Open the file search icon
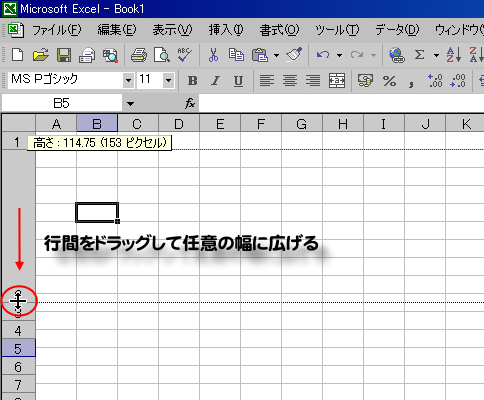This screenshot has width=484, height=400. [x=110, y=55]
